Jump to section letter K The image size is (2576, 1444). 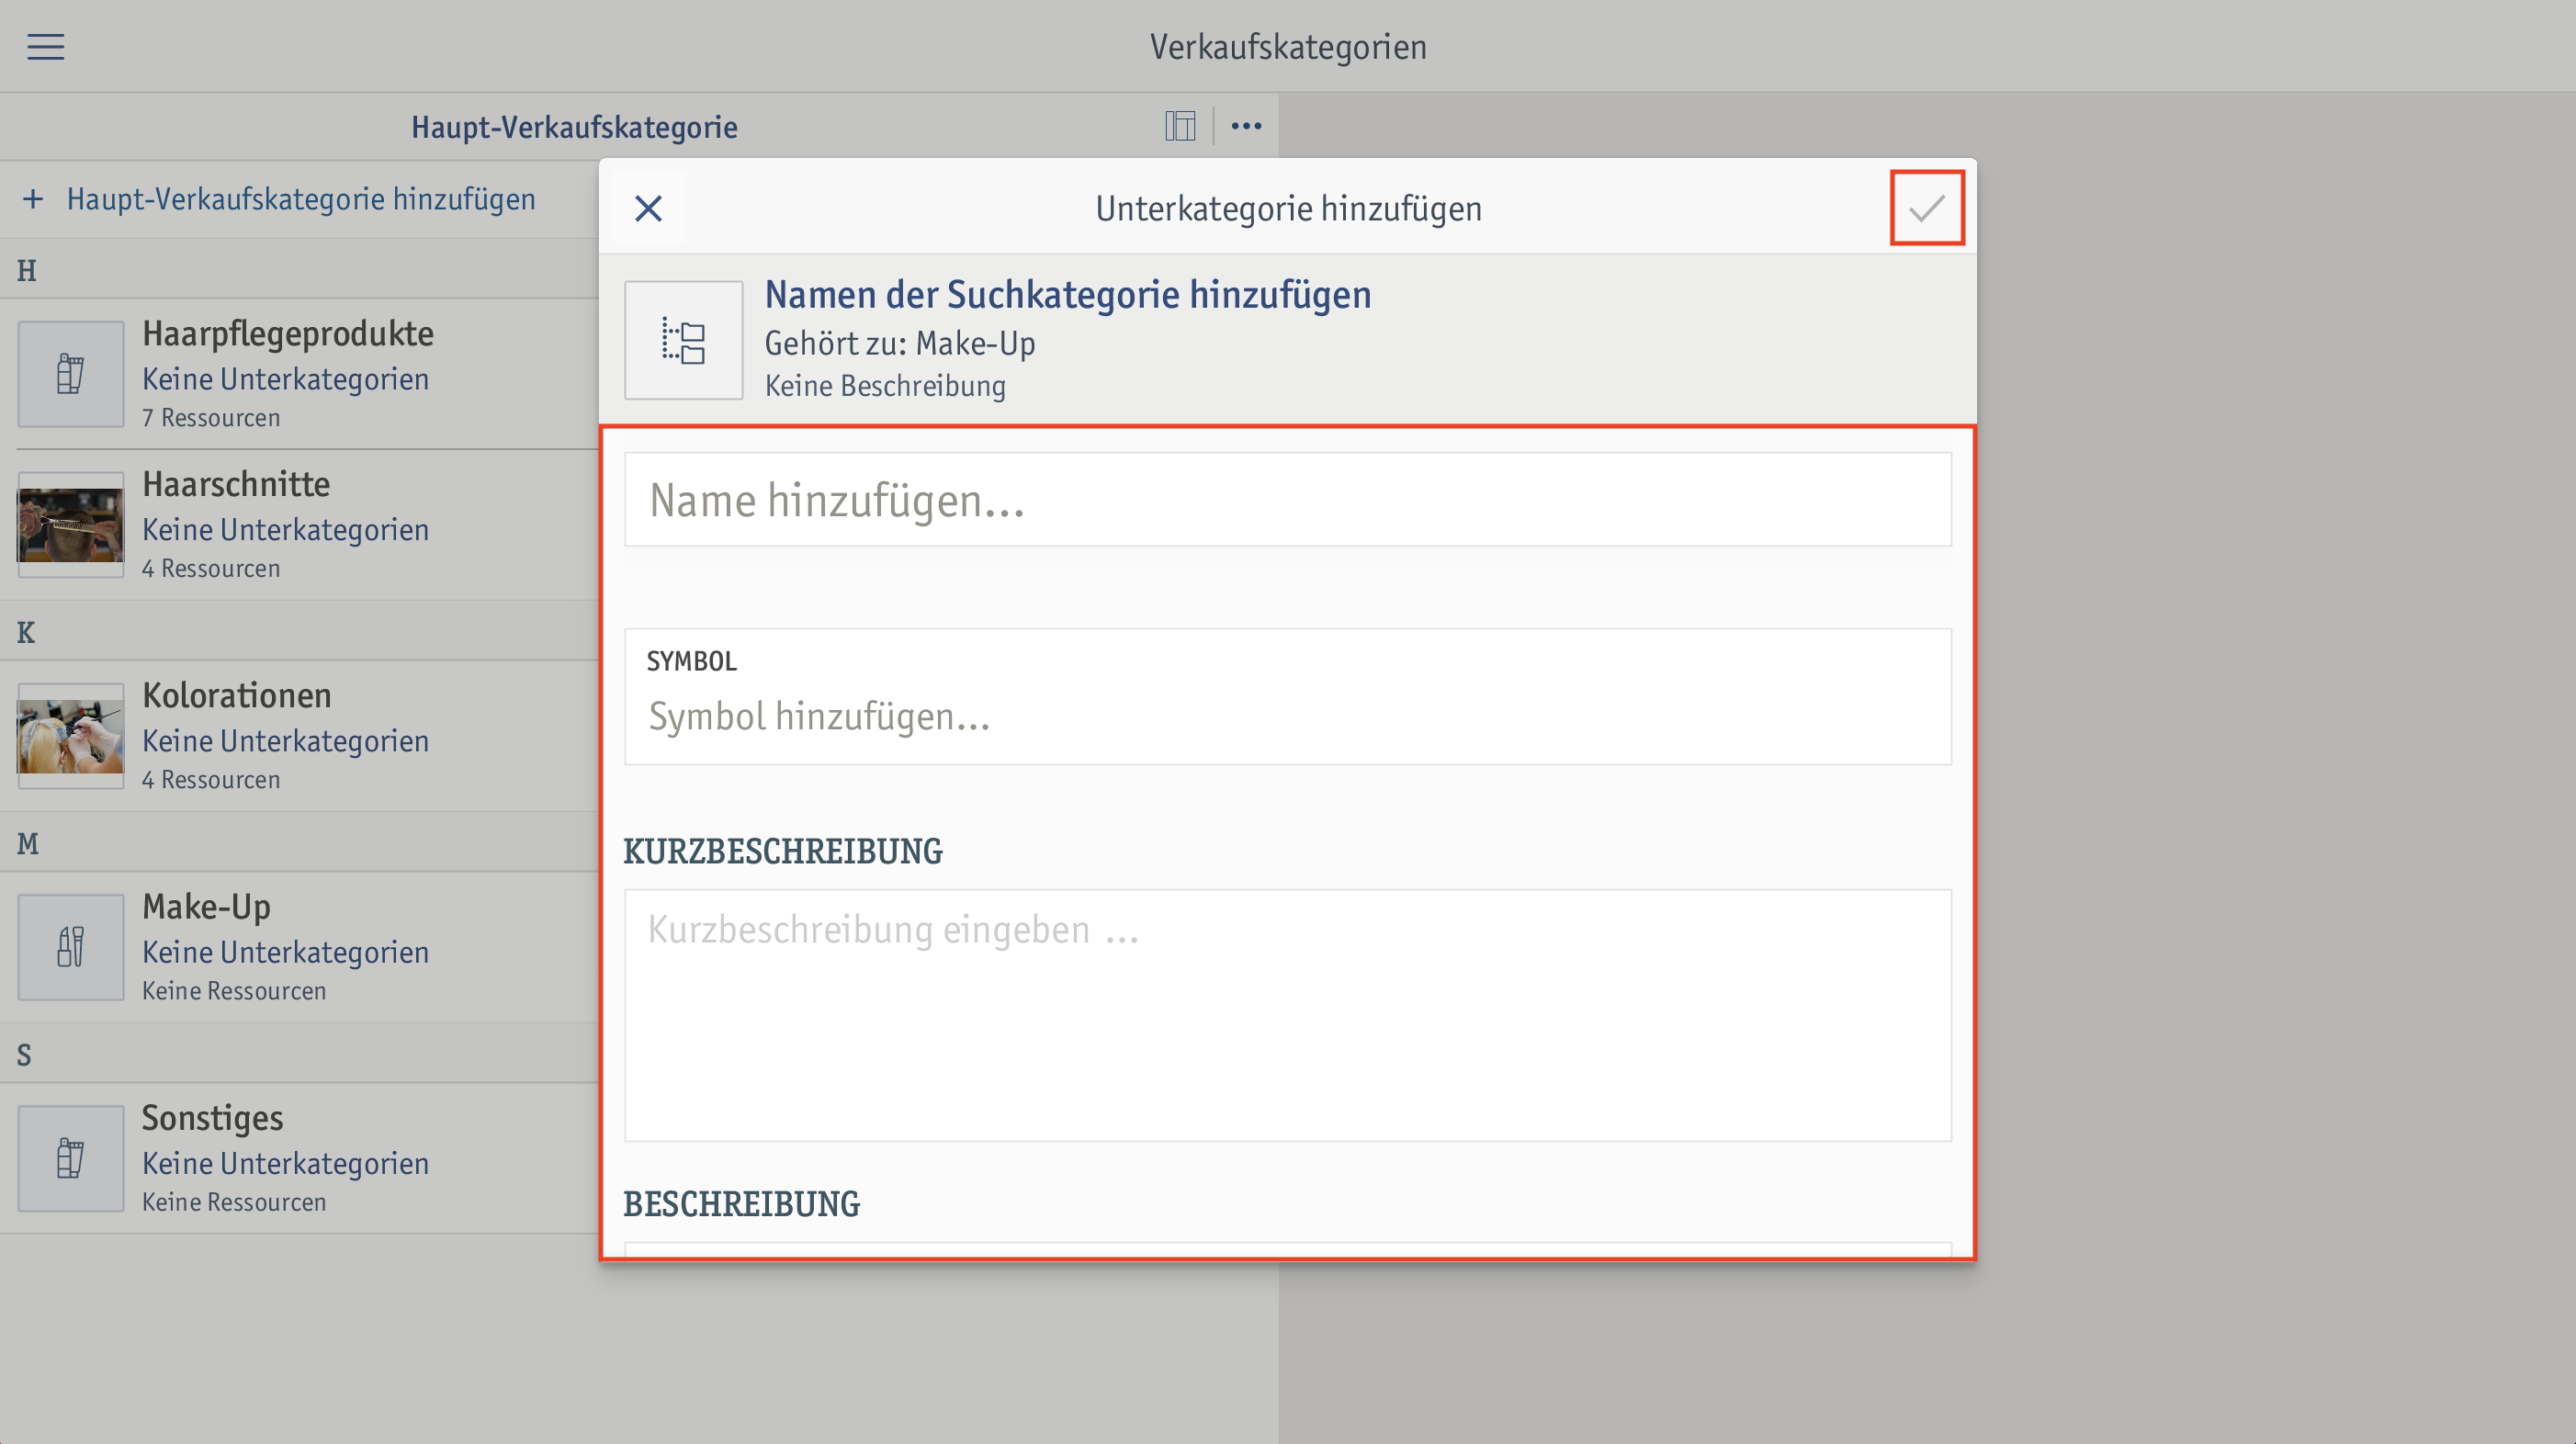point(26,633)
